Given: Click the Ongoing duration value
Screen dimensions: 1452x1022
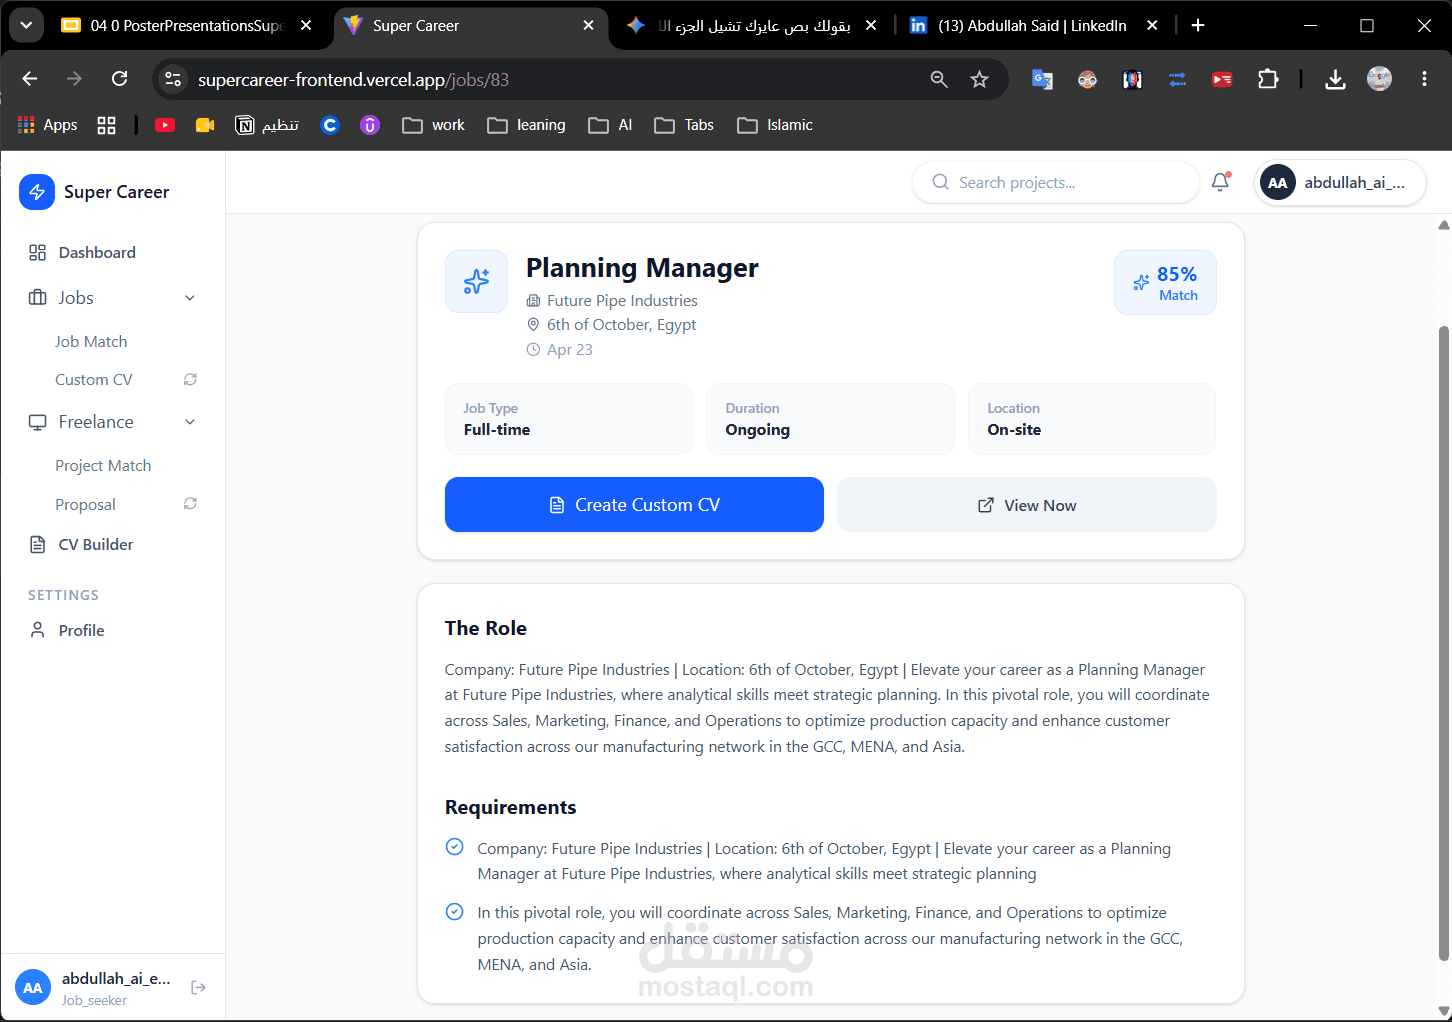Looking at the screenshot, I should (x=757, y=430).
